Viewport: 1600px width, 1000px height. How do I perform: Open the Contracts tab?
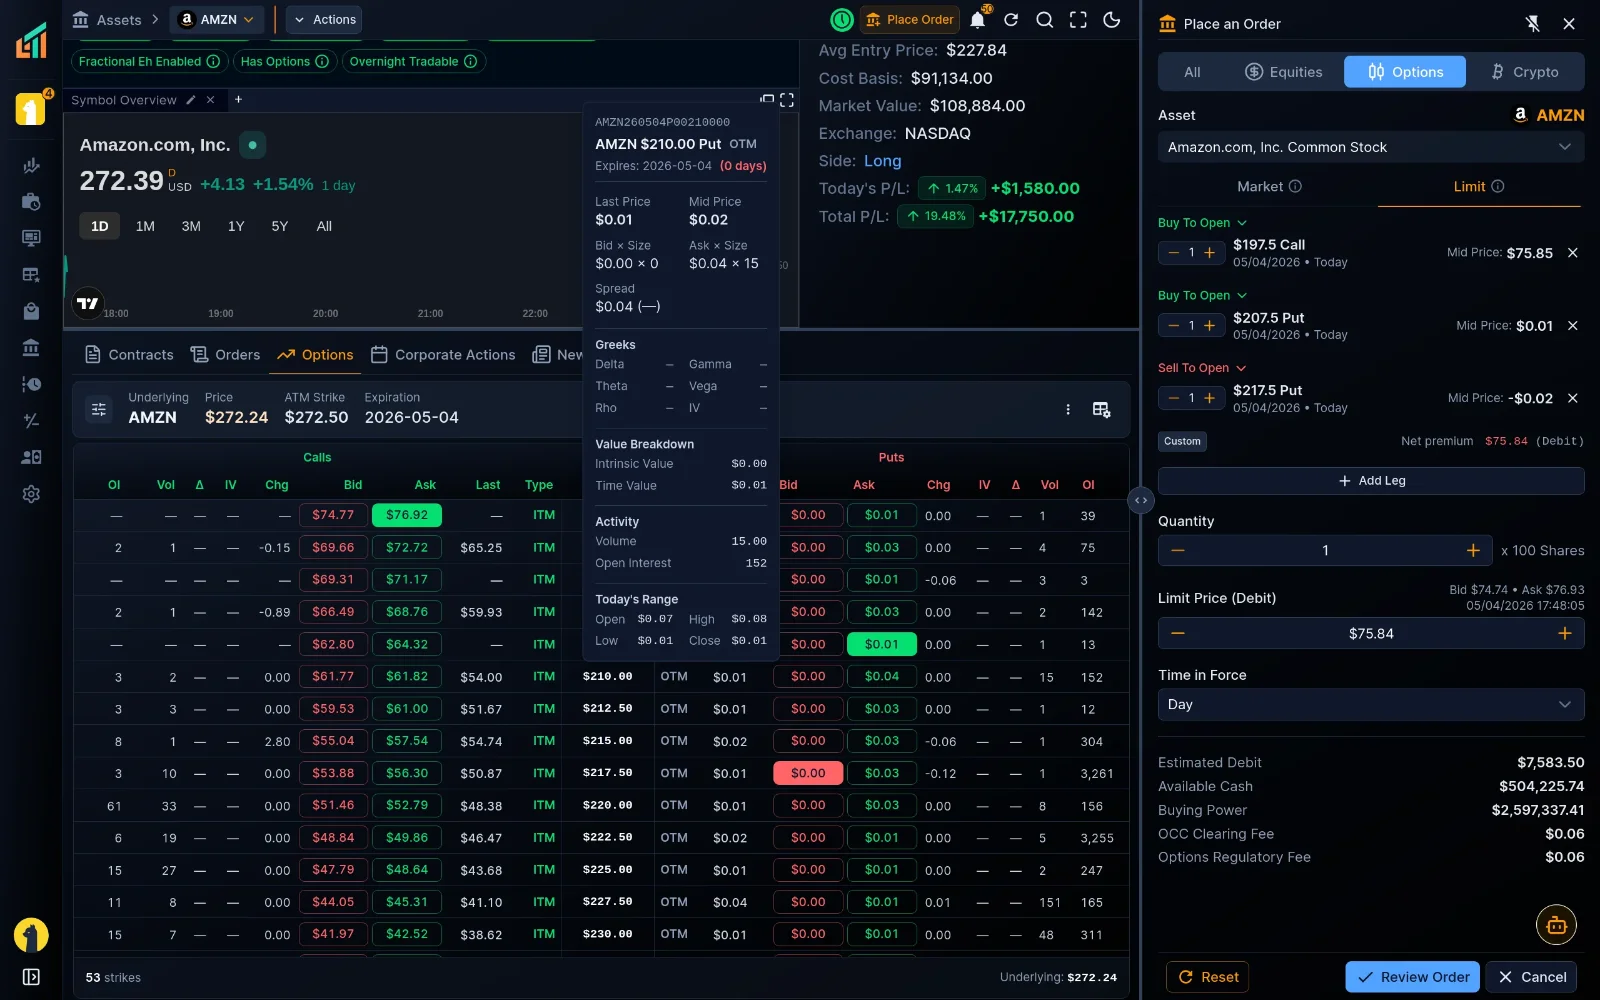129,355
